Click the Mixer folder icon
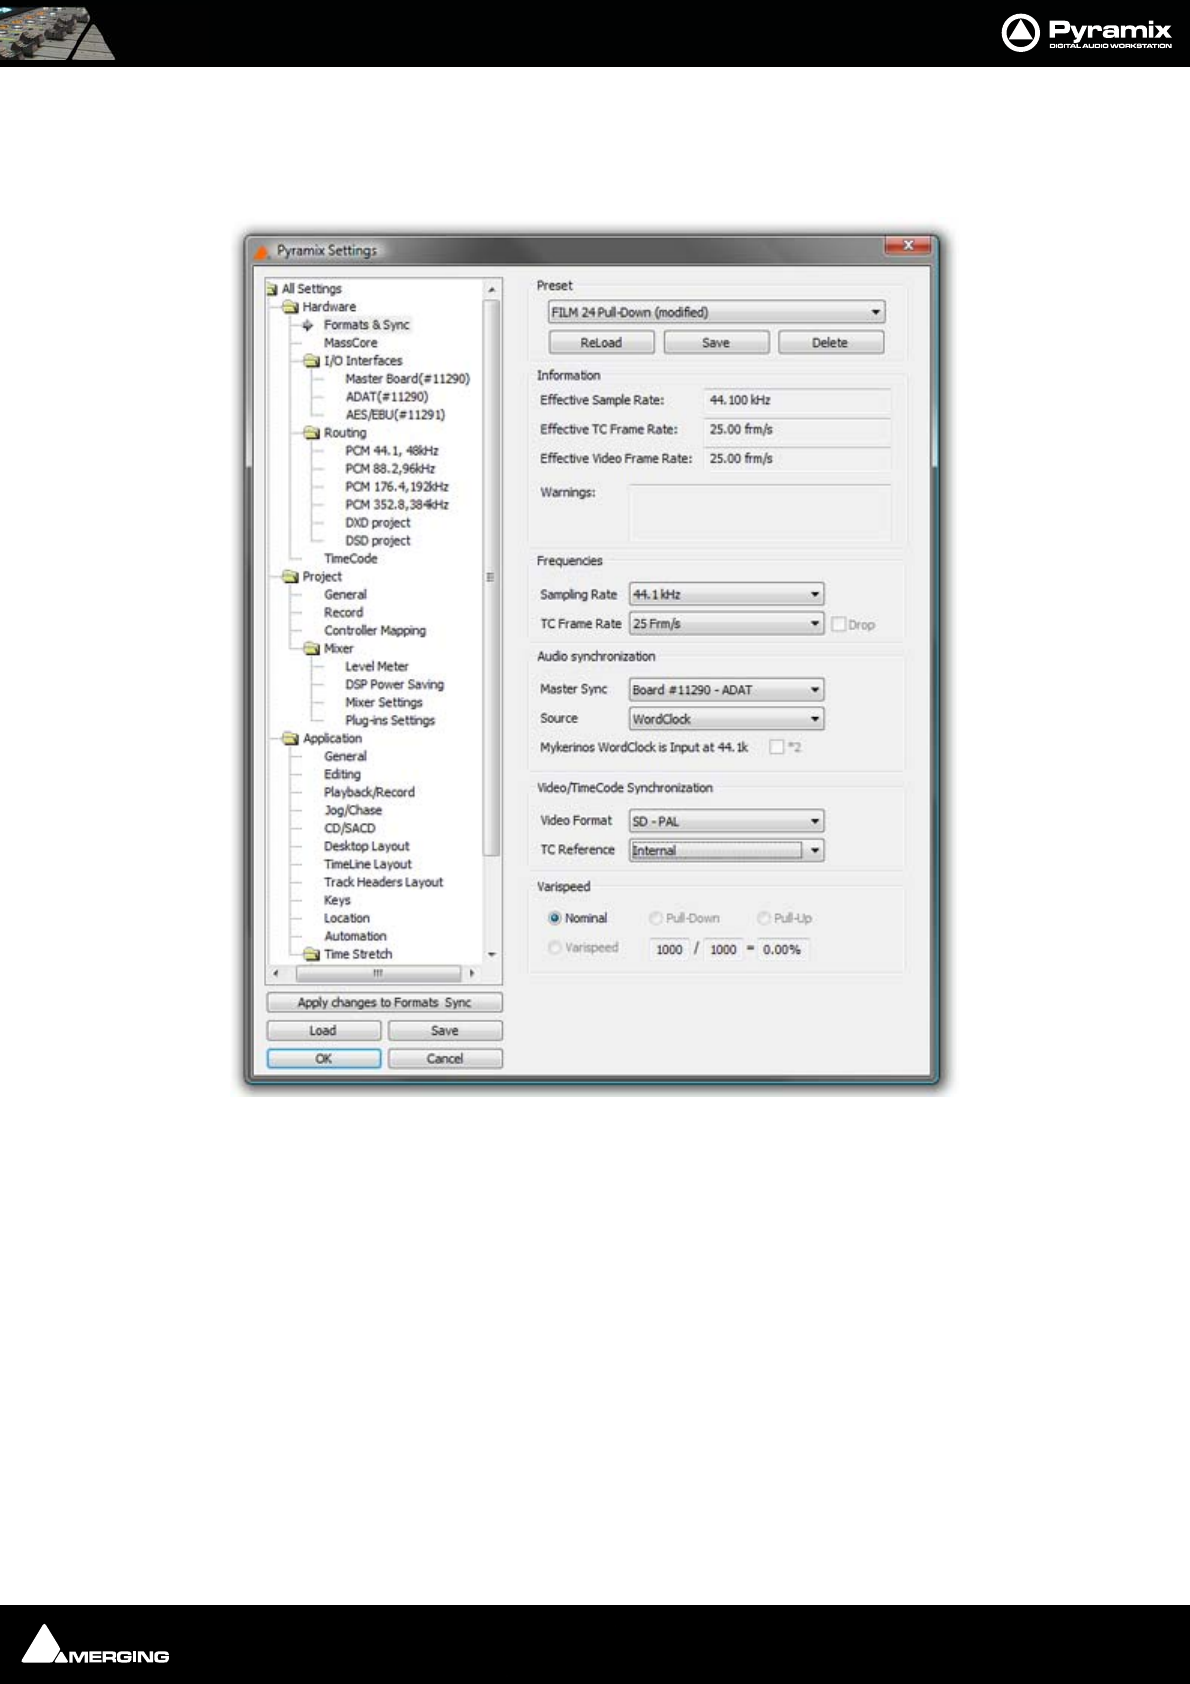The image size is (1190, 1684). (x=312, y=649)
